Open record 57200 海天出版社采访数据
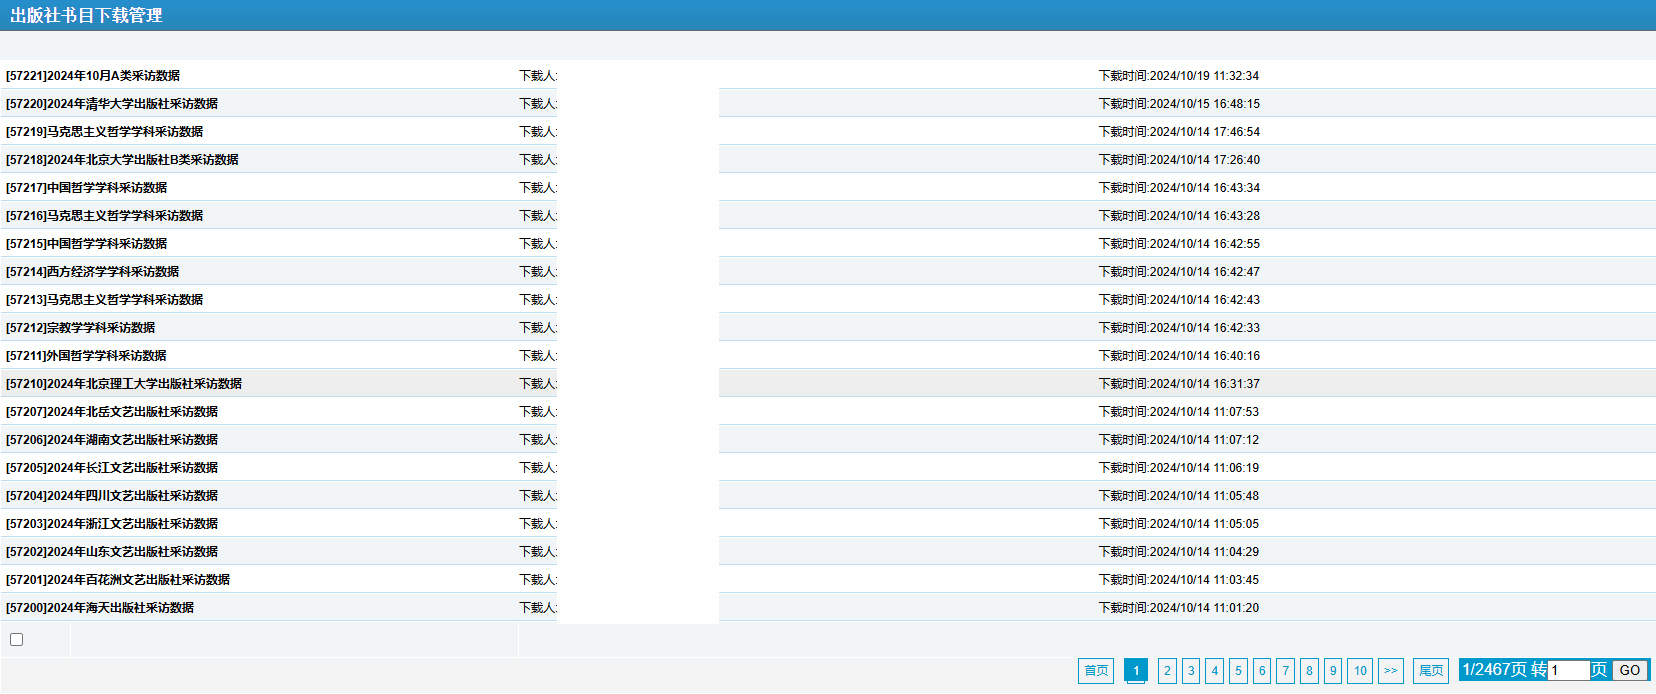Screen dimensions: 1656x694 (100, 608)
